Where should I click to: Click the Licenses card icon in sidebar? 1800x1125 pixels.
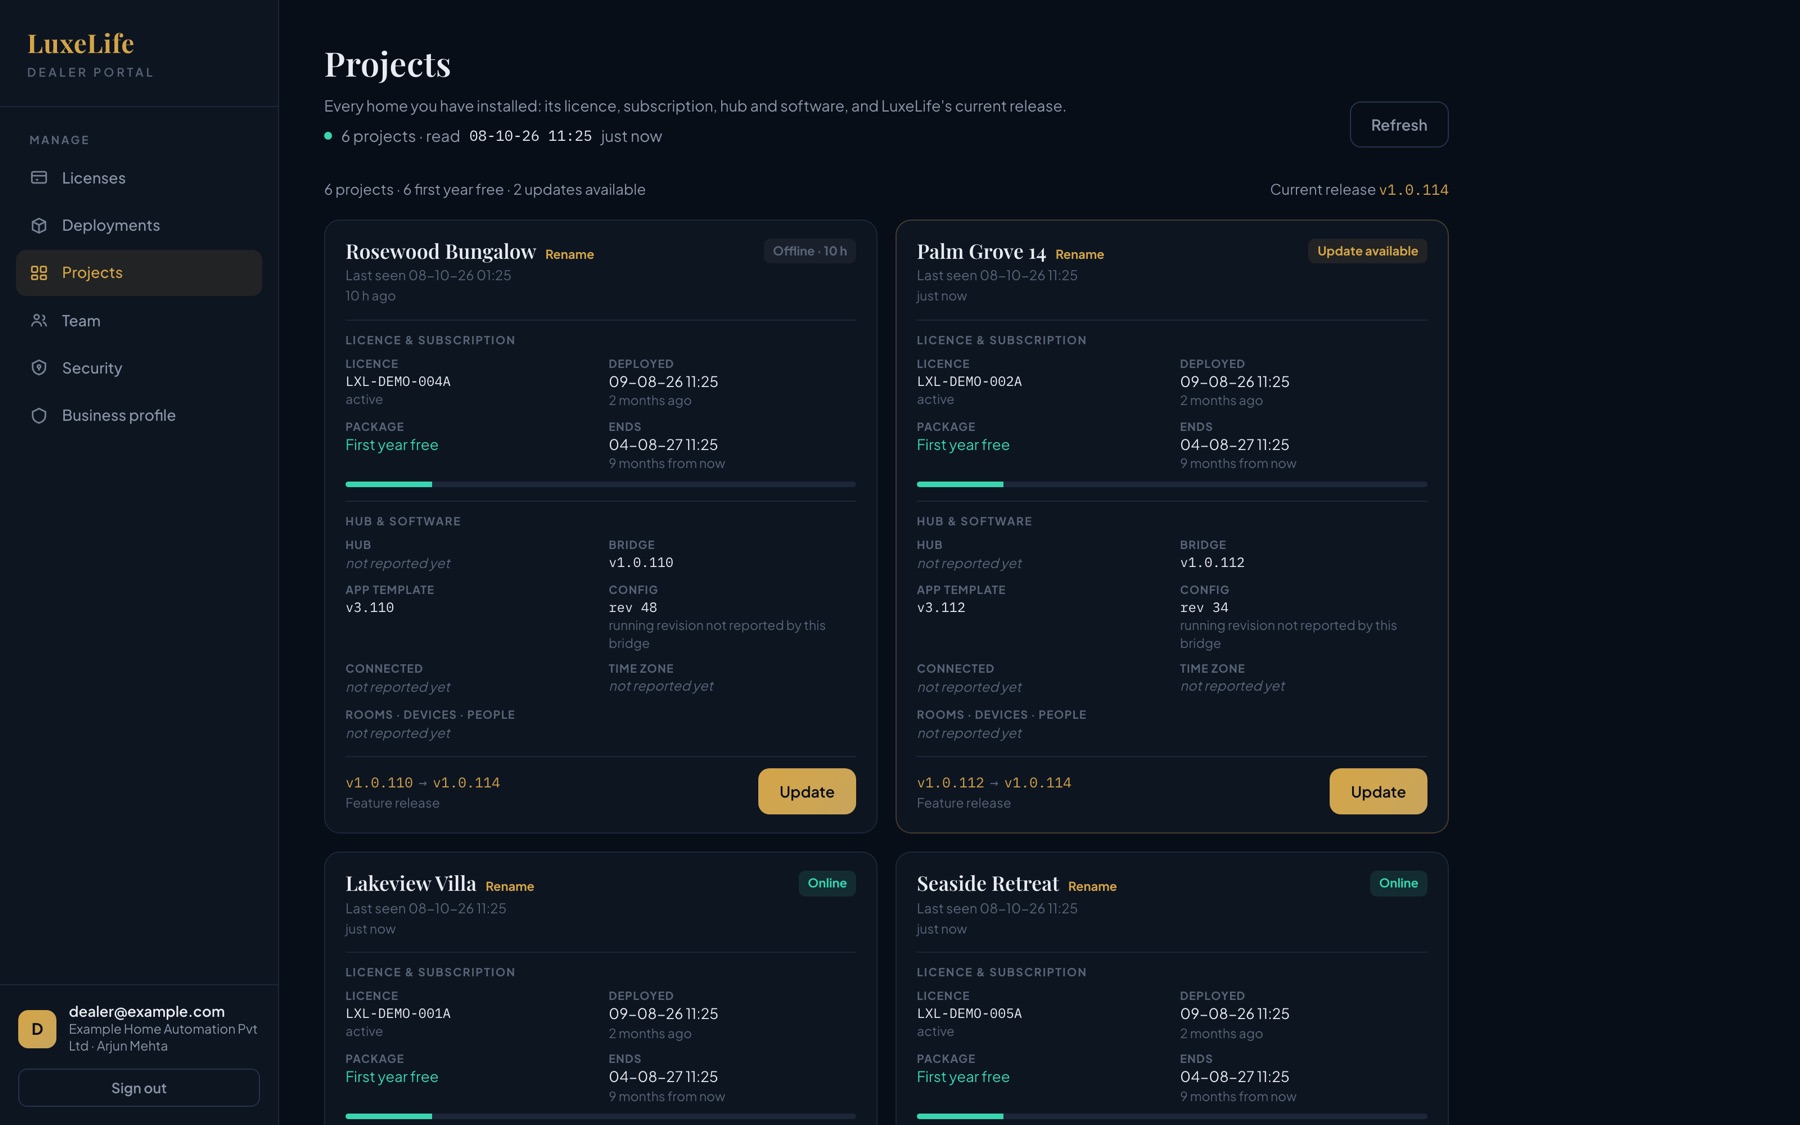point(39,178)
